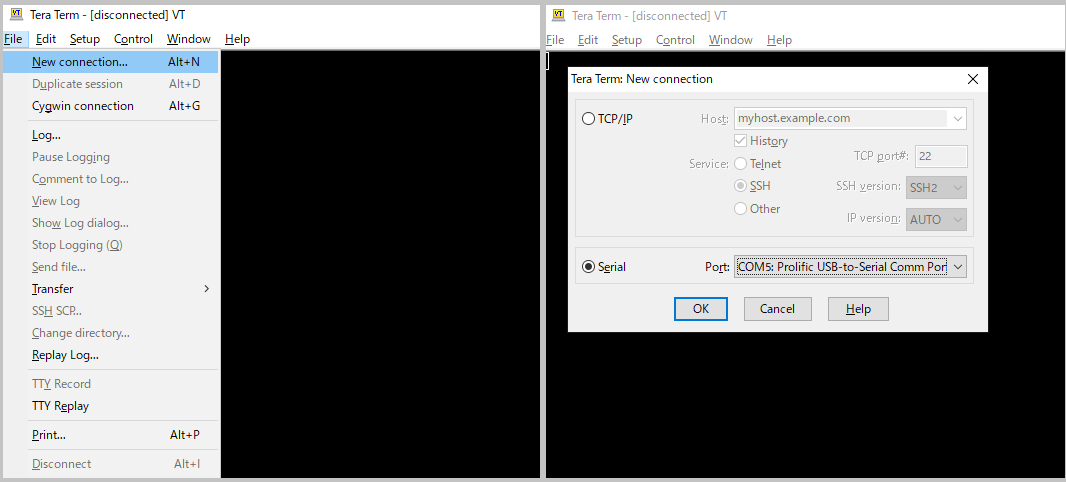Toggle the History checkbox
Viewport: 1066px width, 482px height.
[741, 141]
